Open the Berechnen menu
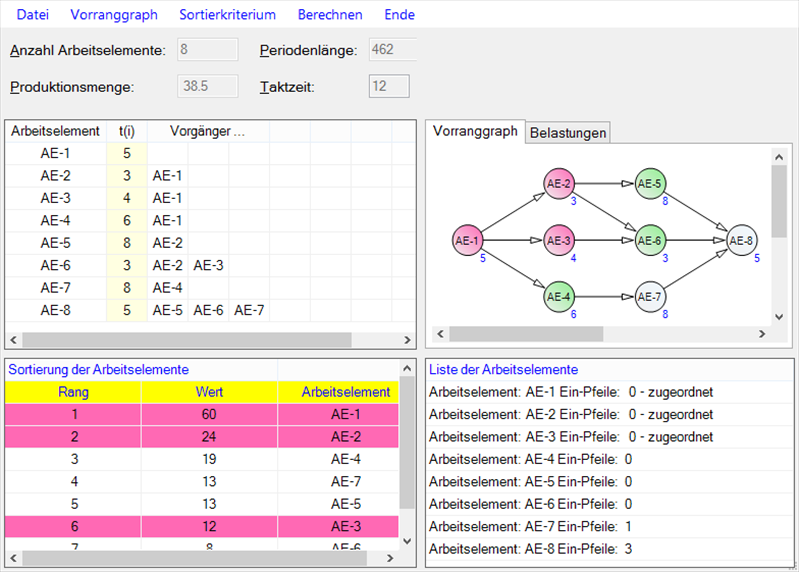The image size is (799, 572). coord(329,15)
